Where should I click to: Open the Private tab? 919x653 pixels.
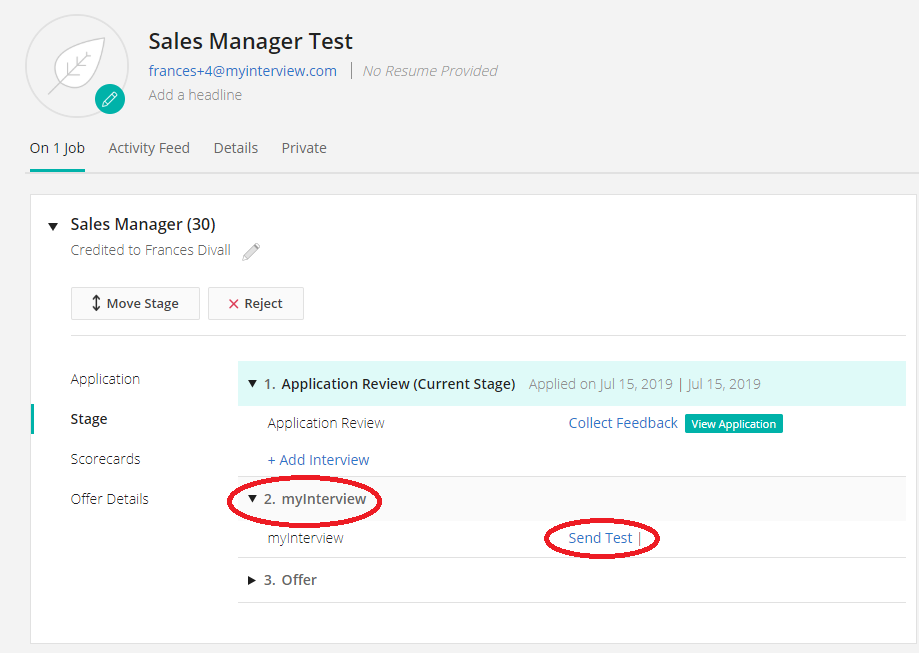pyautogui.click(x=304, y=148)
